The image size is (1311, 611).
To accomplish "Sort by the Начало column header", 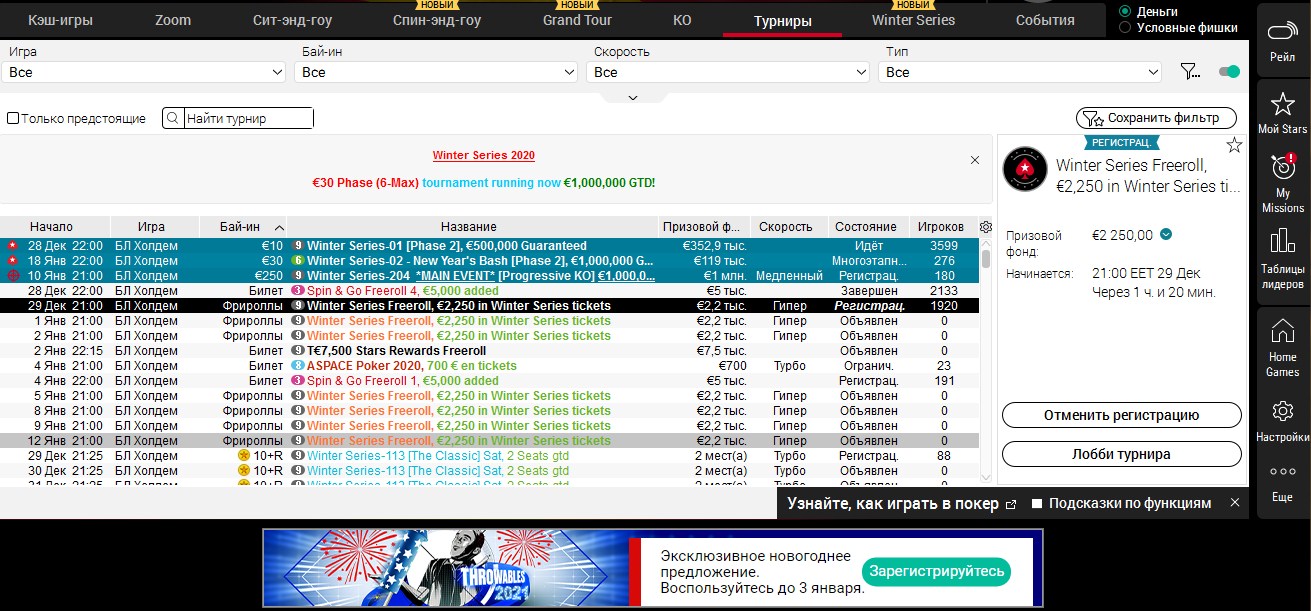I will [55, 227].
